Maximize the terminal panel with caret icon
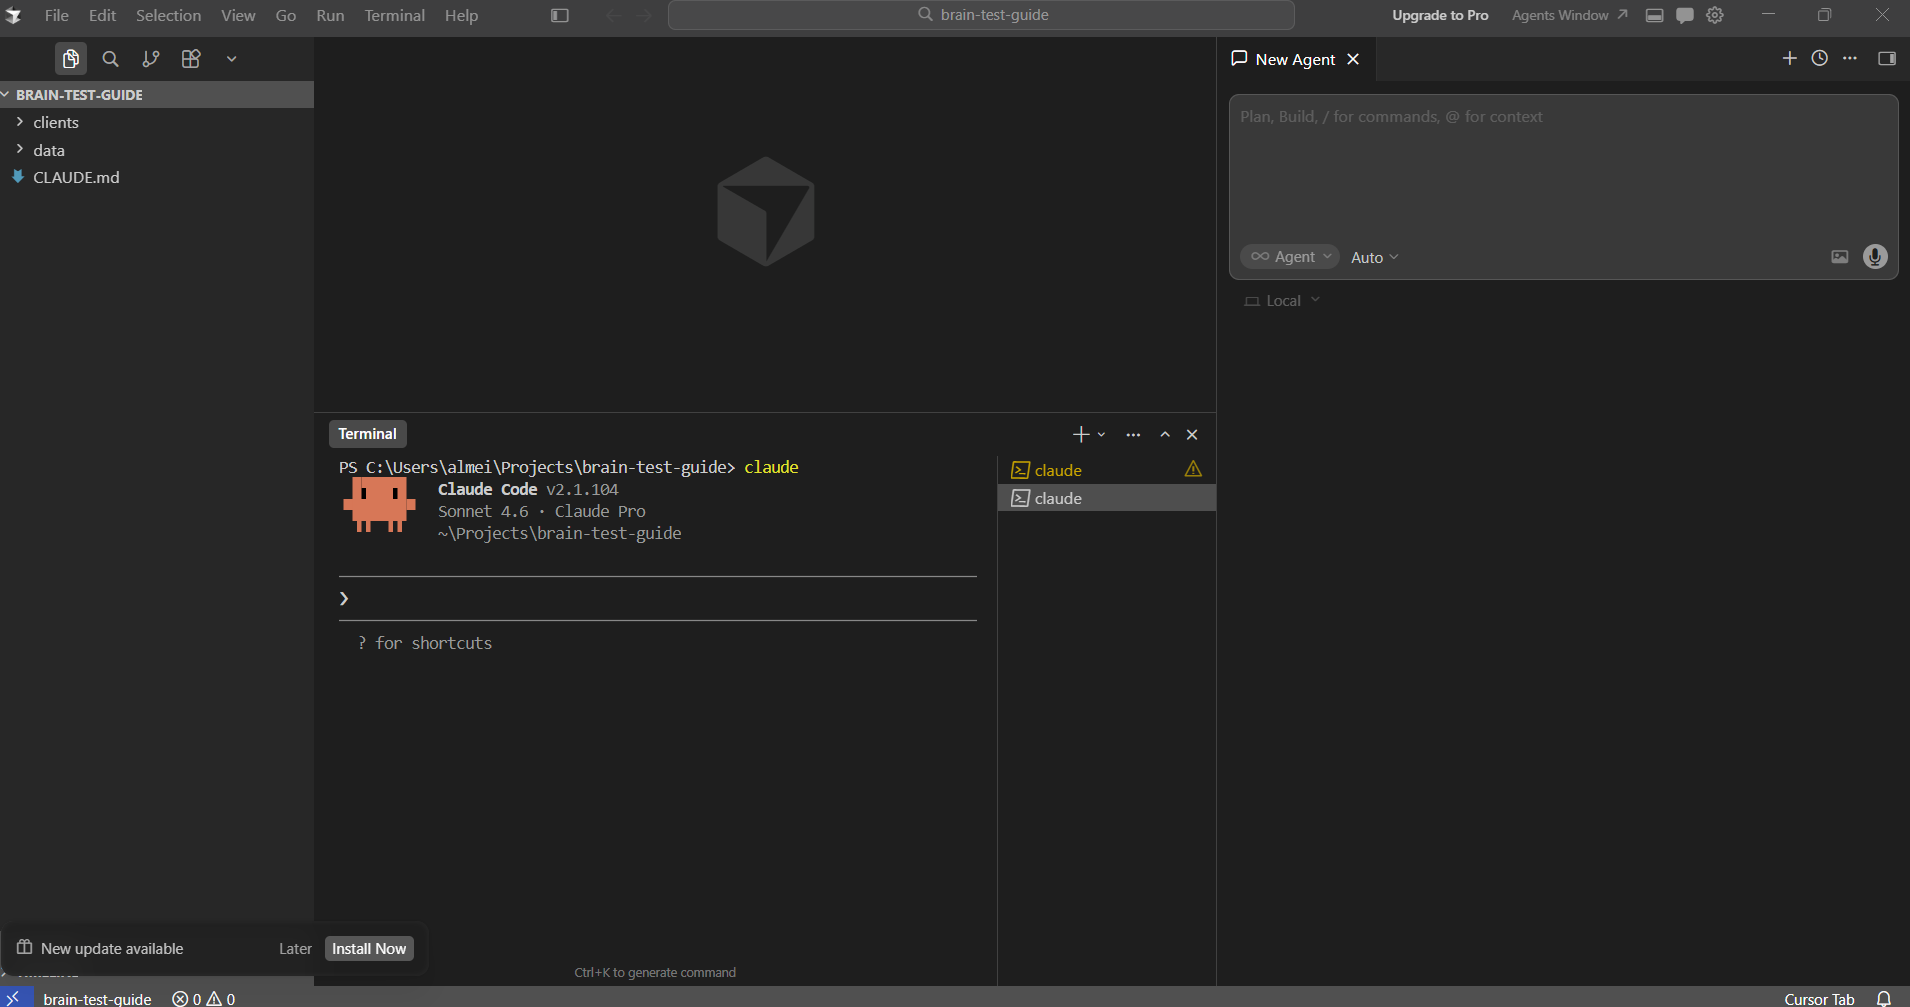Image resolution: width=1910 pixels, height=1007 pixels. (x=1165, y=434)
